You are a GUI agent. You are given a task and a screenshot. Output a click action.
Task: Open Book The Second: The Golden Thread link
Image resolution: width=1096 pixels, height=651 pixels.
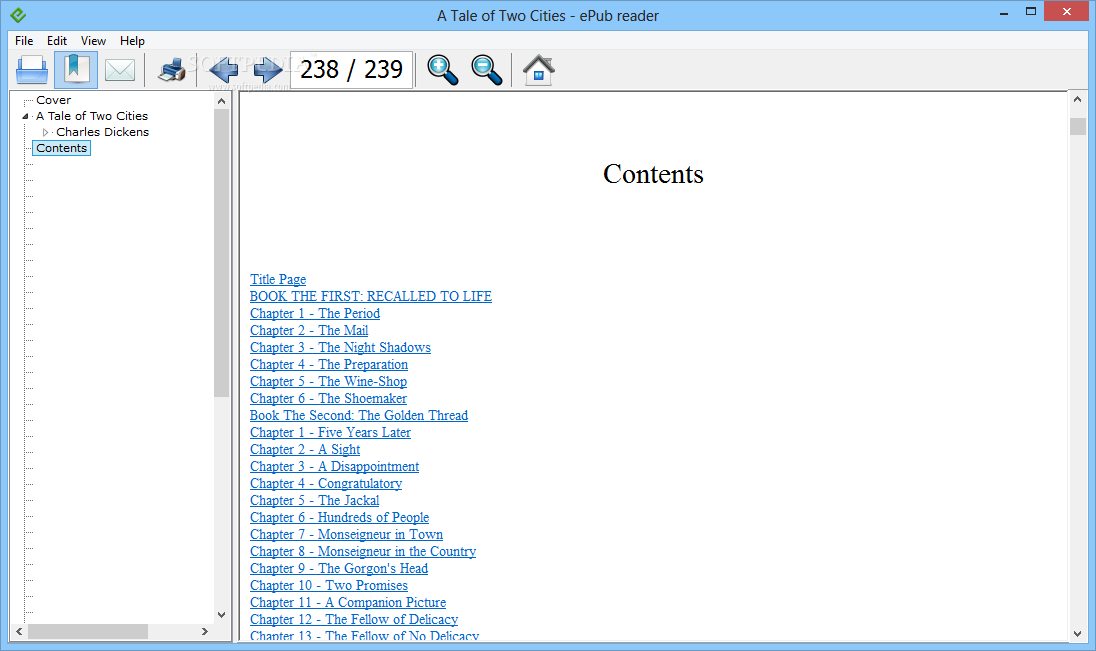(x=359, y=415)
